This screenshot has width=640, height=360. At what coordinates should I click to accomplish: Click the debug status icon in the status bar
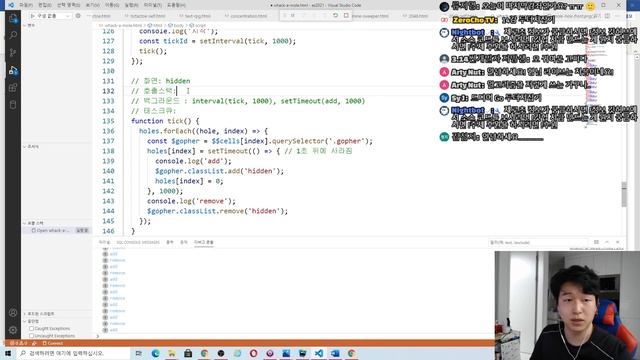34,343
